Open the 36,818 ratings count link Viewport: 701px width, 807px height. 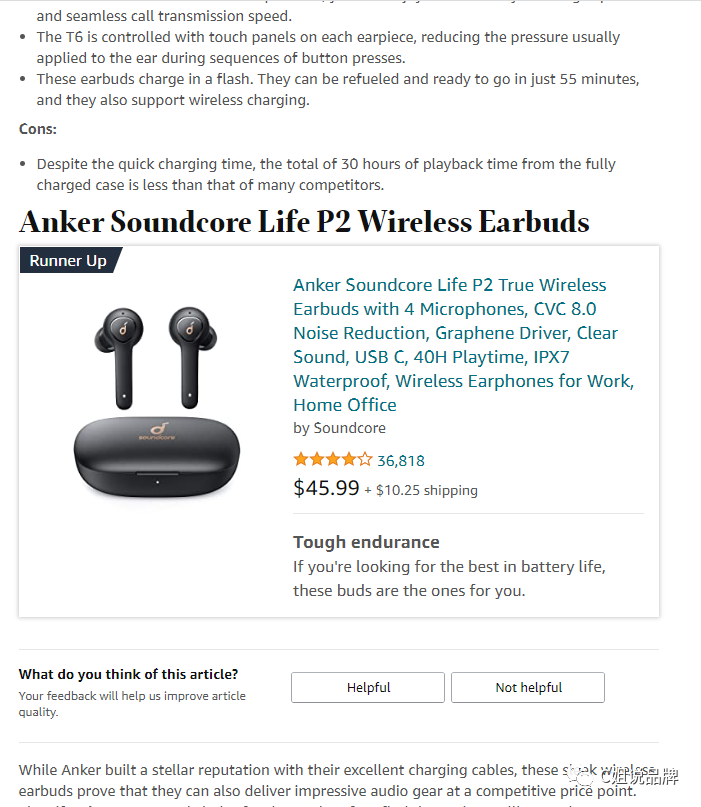tap(401, 461)
